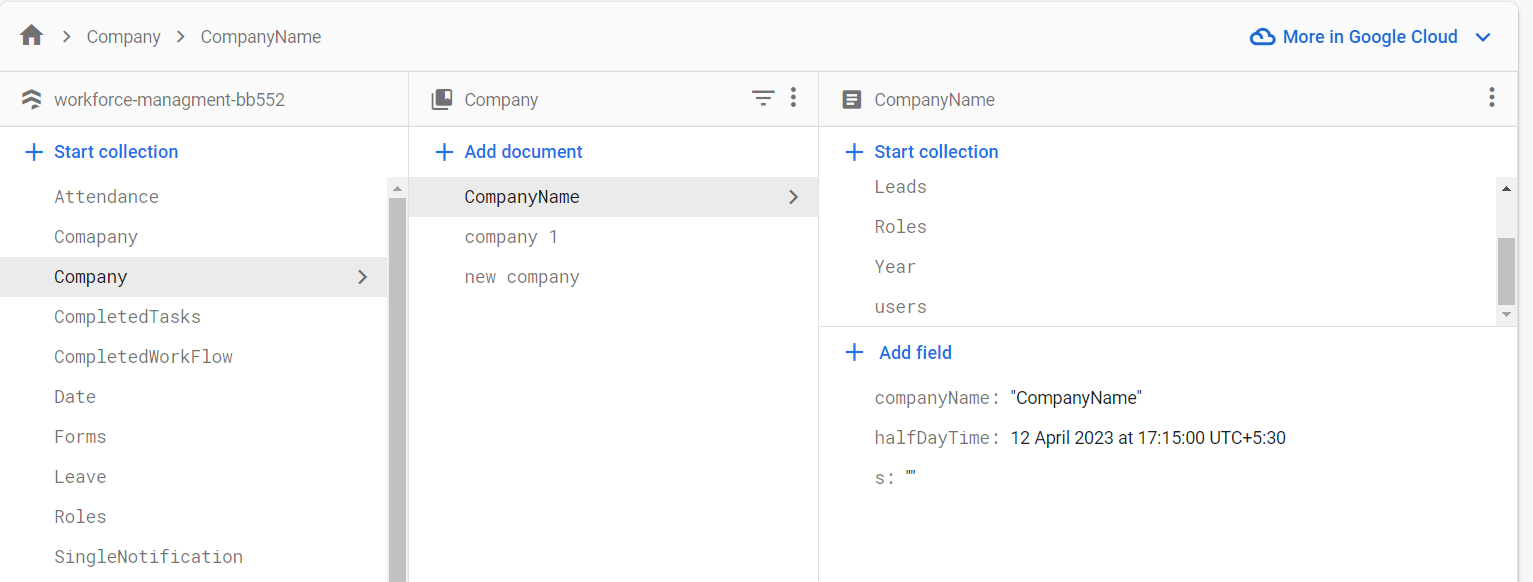This screenshot has width=1533, height=582.
Task: Open the users subcollection
Action: pos(900,306)
